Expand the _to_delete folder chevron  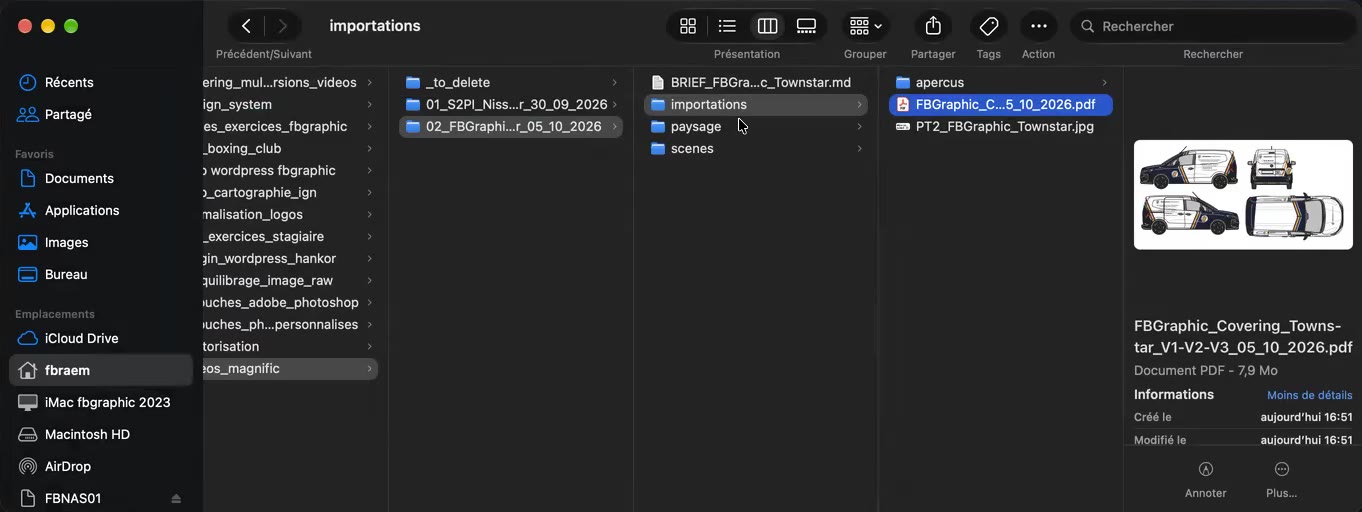pyautogui.click(x=614, y=82)
